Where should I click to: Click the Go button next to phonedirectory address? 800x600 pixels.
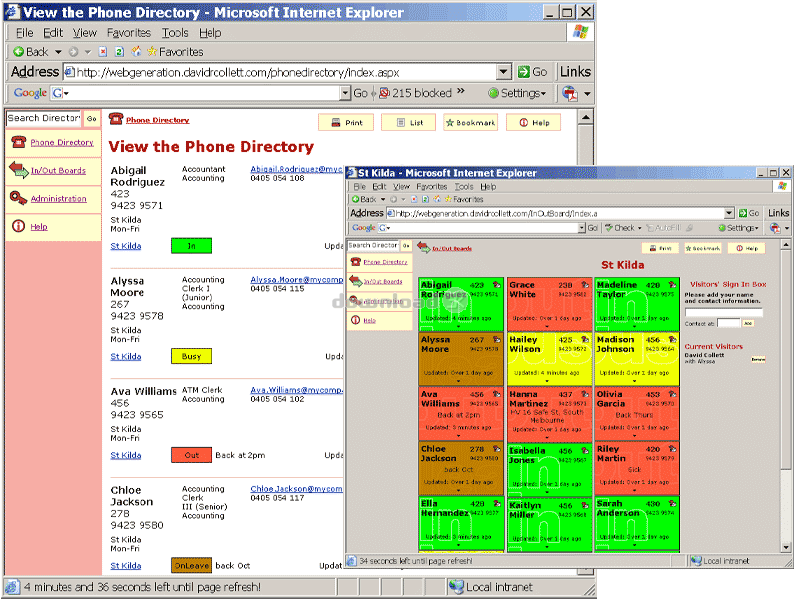click(533, 72)
